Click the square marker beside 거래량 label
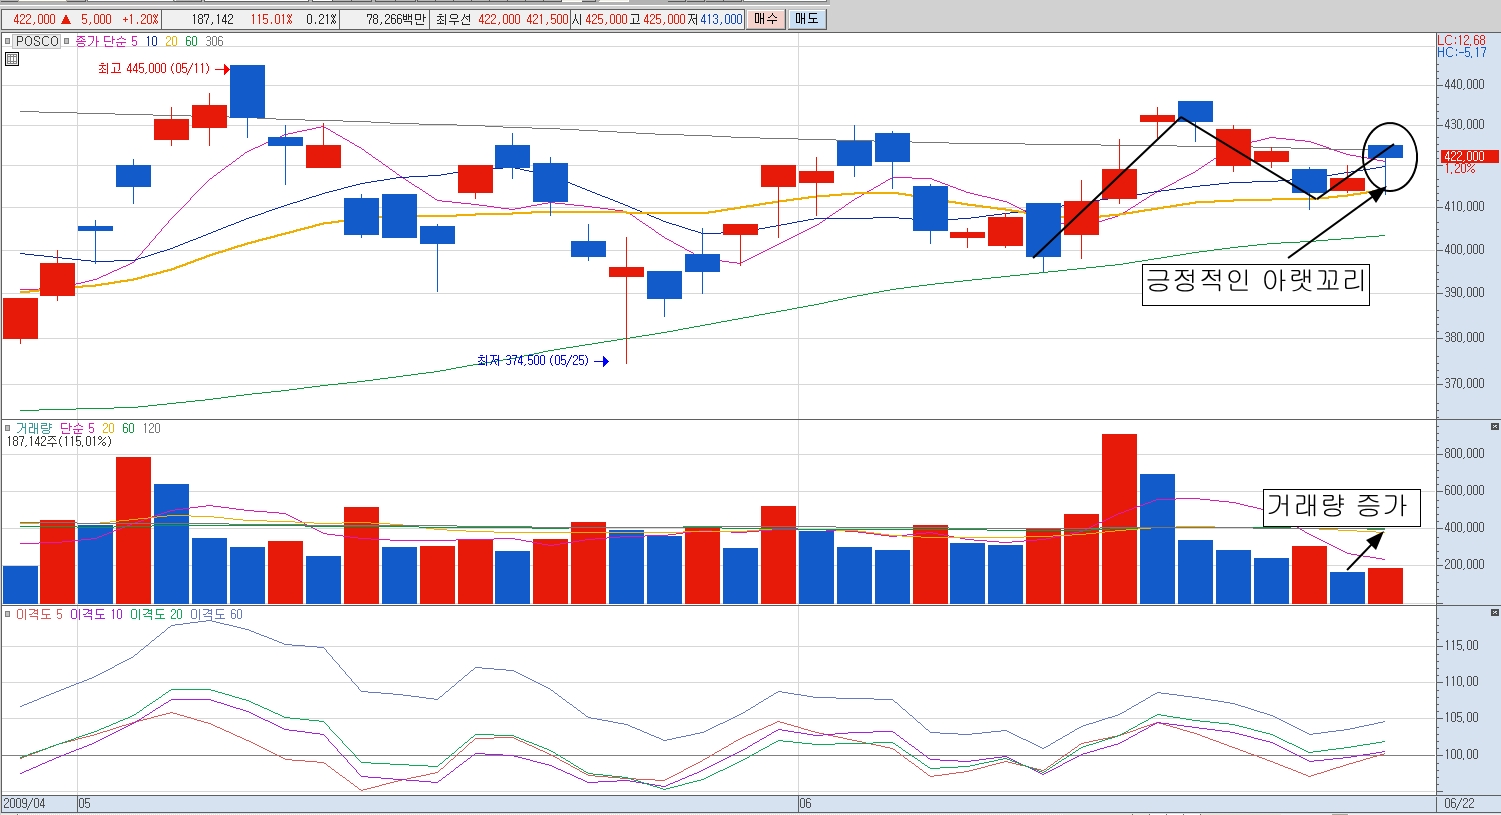This screenshot has height=815, width=1501. [8, 428]
